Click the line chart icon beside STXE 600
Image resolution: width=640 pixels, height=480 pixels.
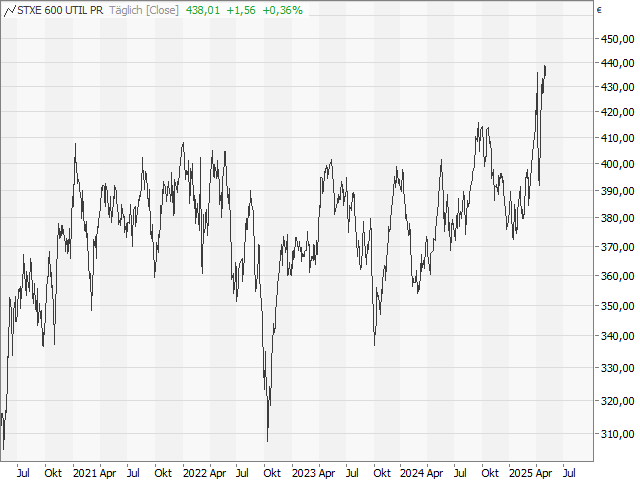coord(9,11)
